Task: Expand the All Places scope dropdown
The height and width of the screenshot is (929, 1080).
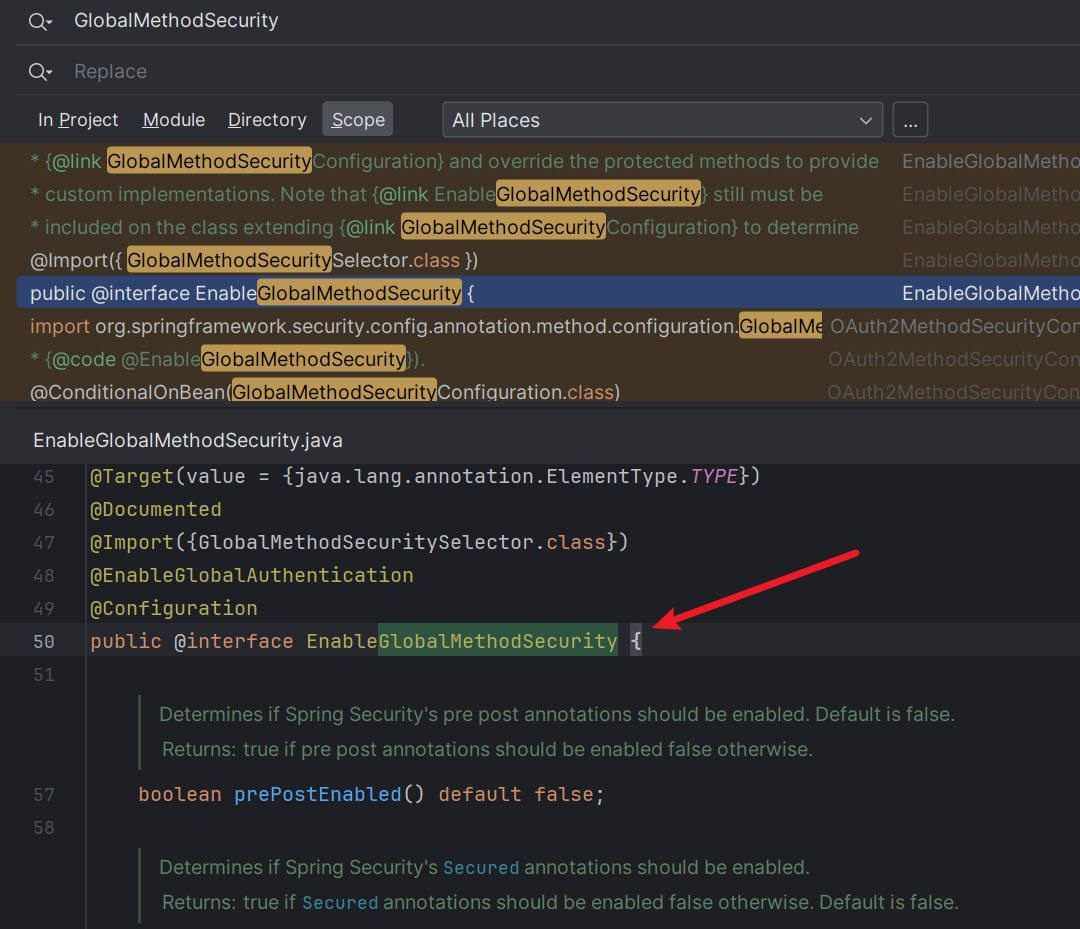Action: (662, 120)
